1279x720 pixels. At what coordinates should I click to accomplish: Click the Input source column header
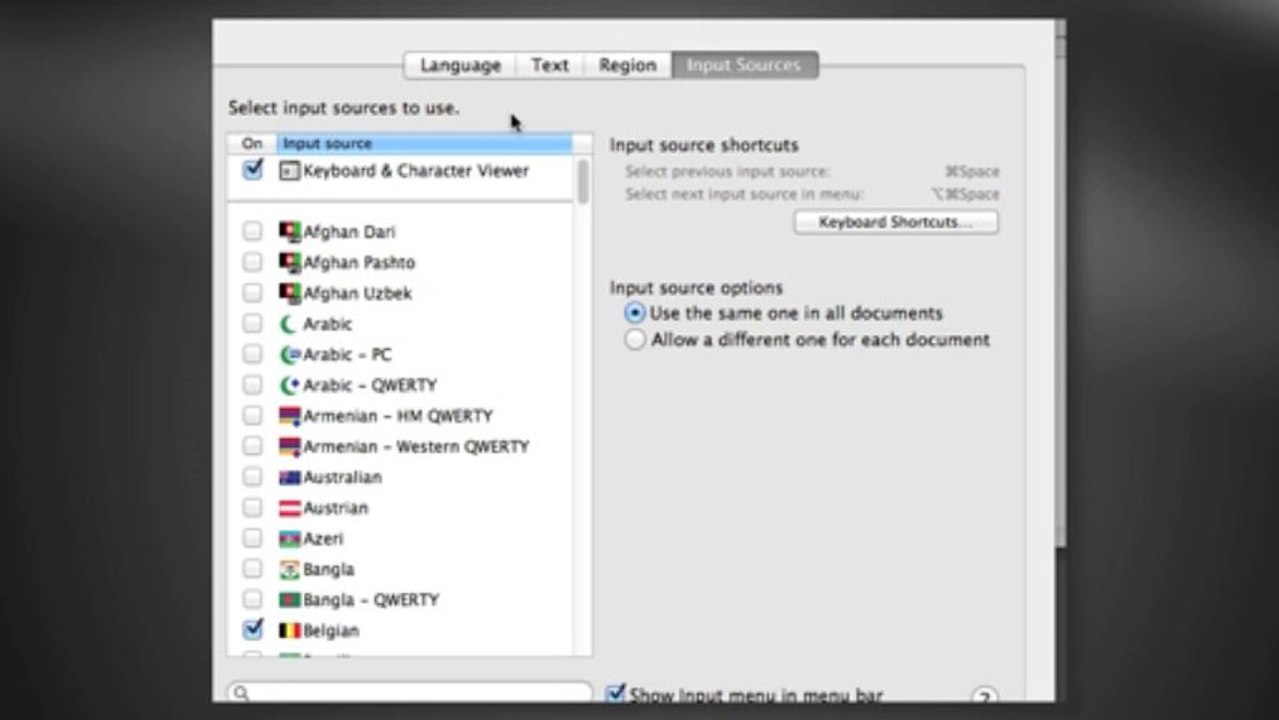pos(424,144)
